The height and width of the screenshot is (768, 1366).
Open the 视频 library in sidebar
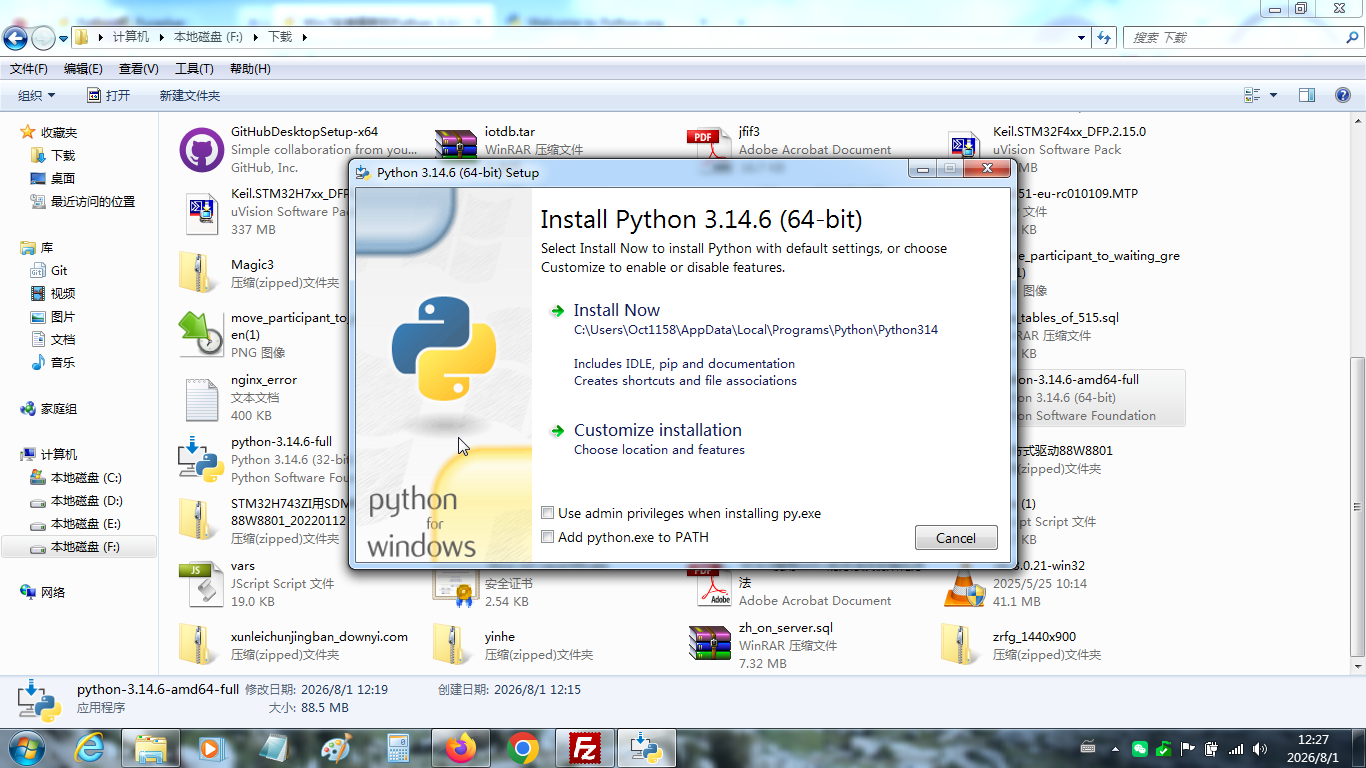[x=53, y=294]
